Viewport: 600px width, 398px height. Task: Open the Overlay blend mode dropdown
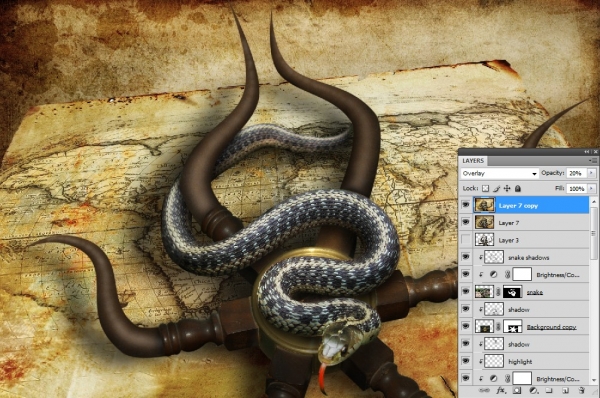(499, 173)
